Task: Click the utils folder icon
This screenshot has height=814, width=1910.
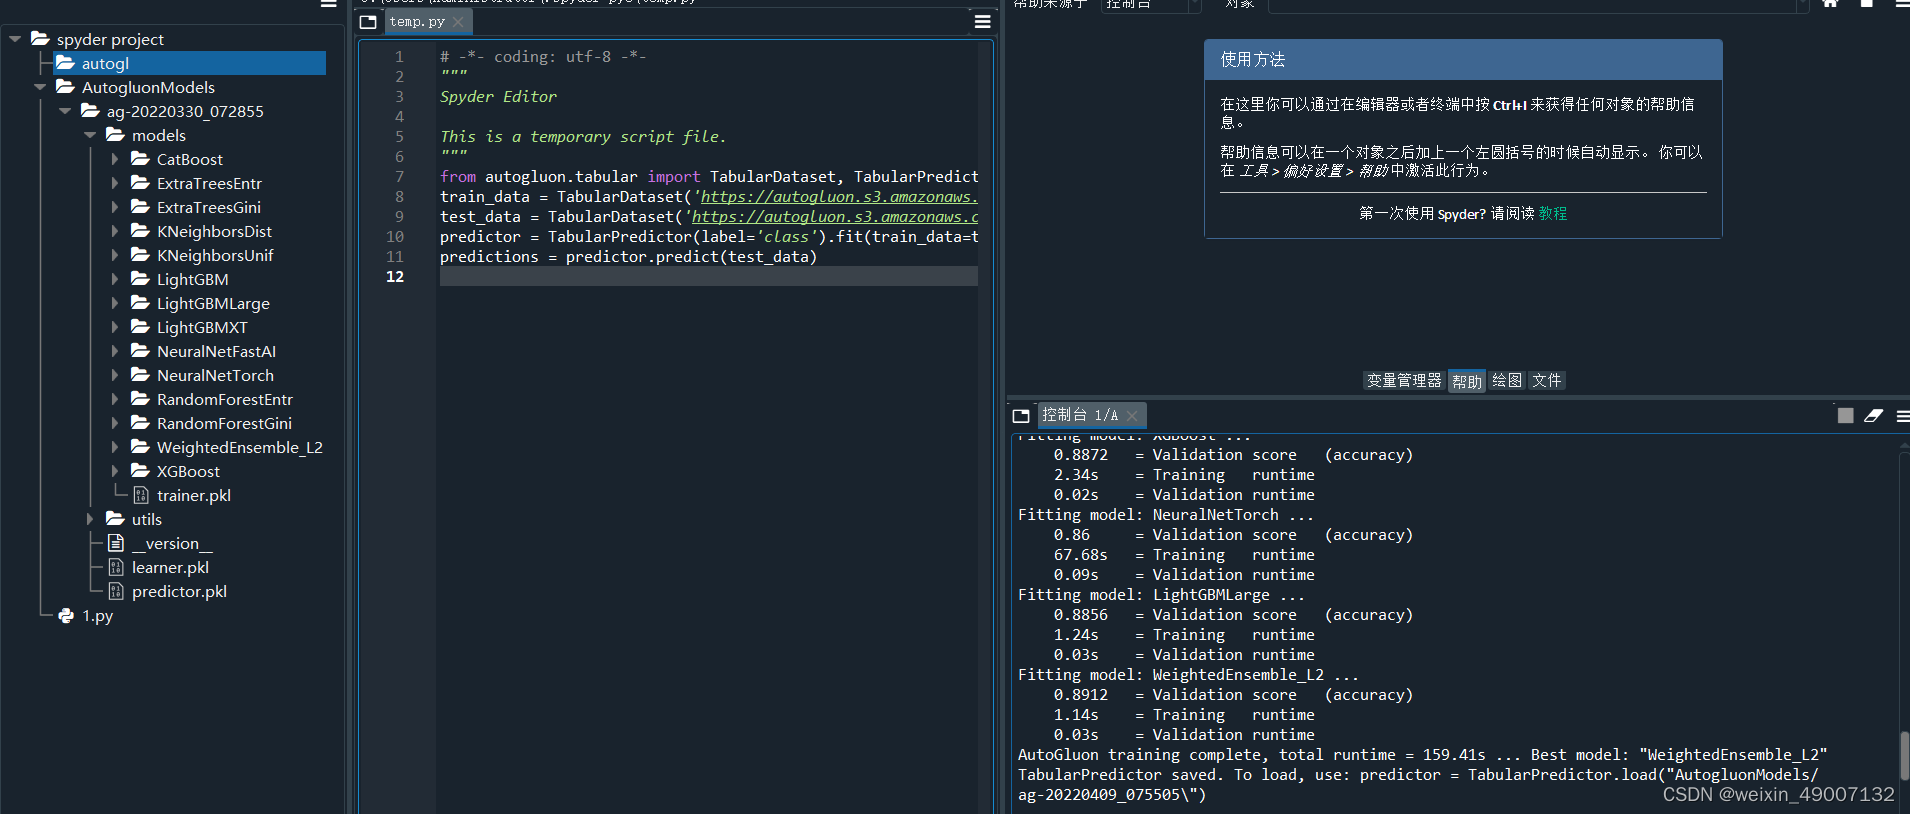Action: coord(115,518)
